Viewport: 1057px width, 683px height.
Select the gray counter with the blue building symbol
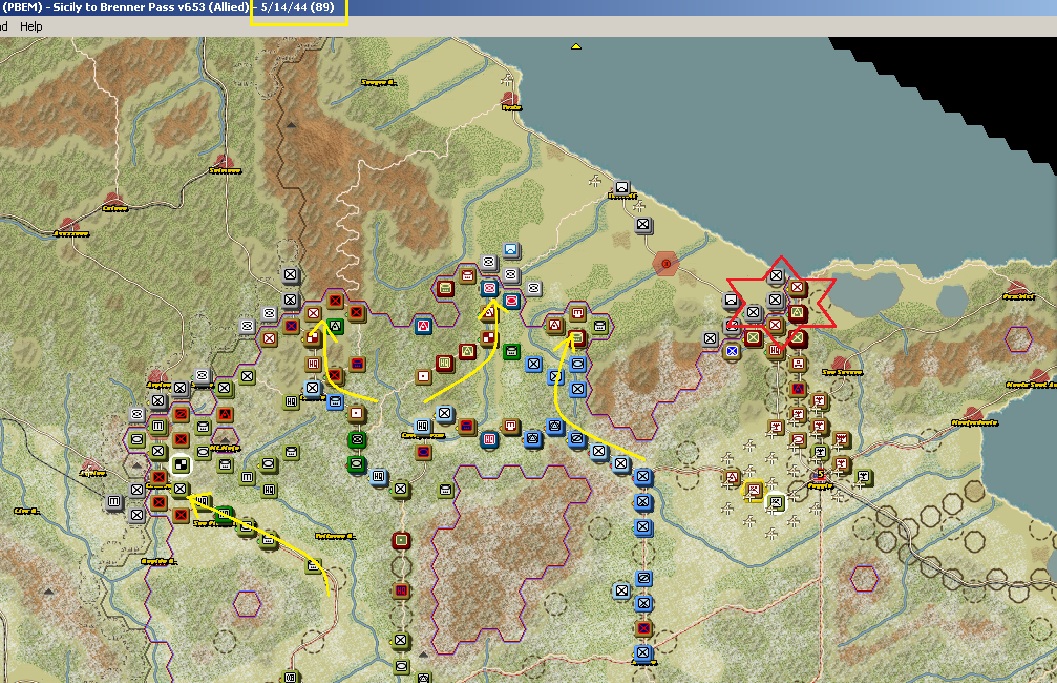(x=511, y=250)
